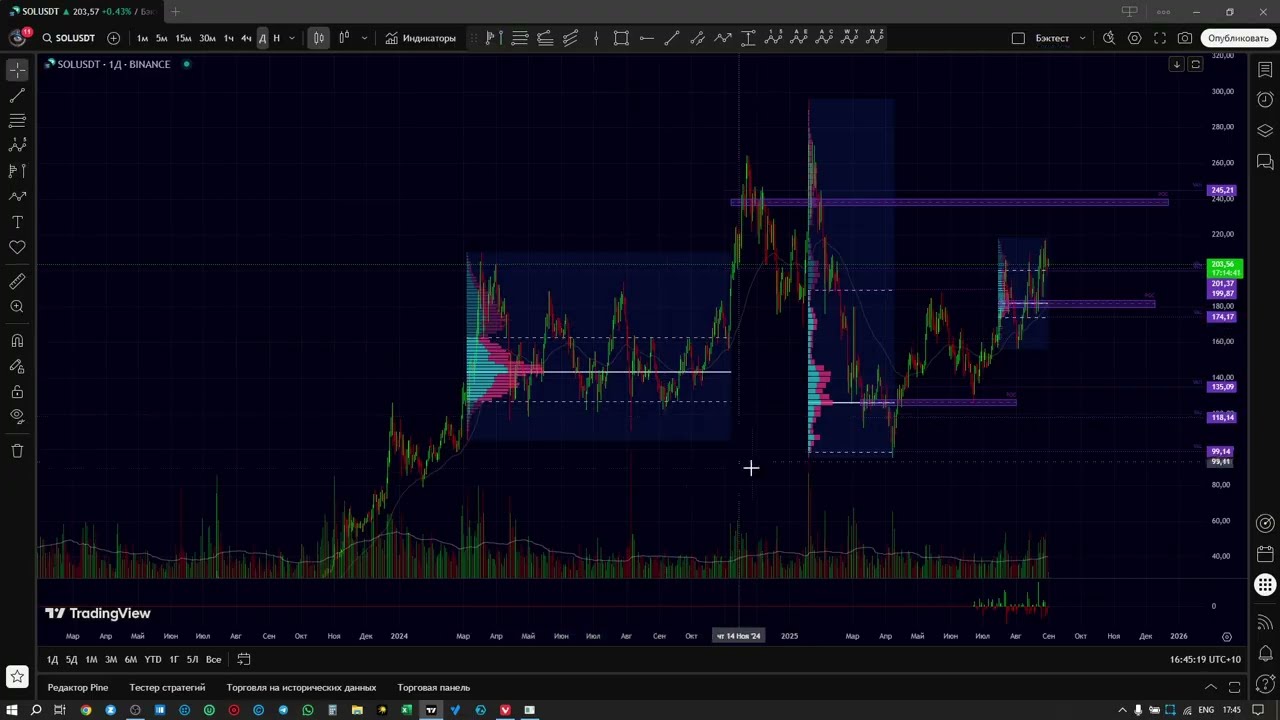The height and width of the screenshot is (720, 1280).
Task: Switch to 4ч timeframe
Action: [246, 38]
